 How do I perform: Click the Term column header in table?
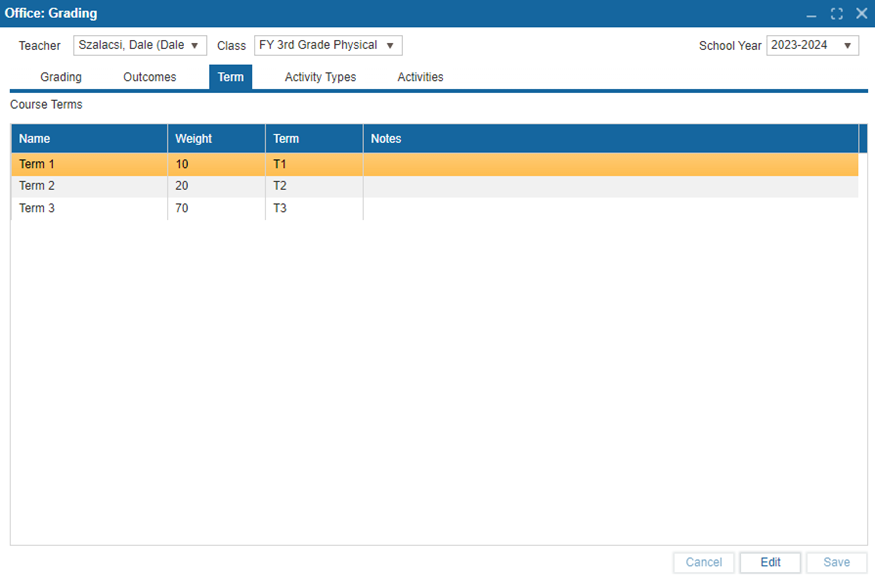(314, 139)
